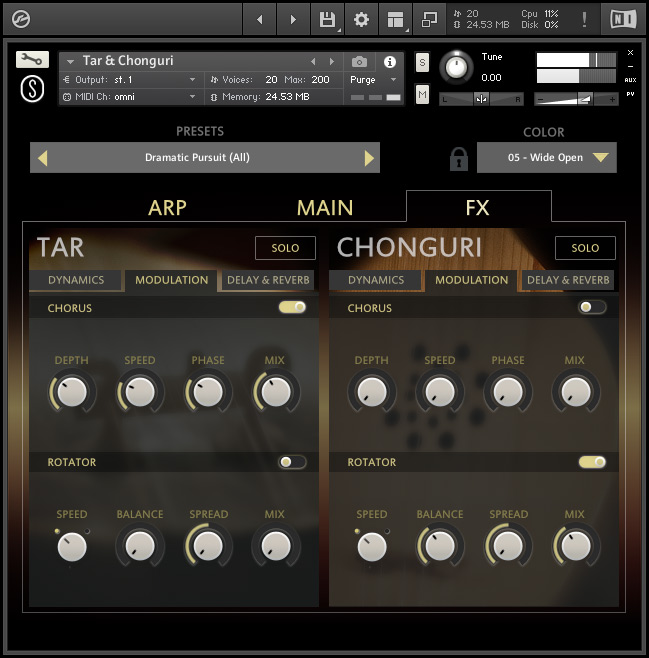The image size is (649, 658).
Task: Open save options arrow on disk icon
Action: pos(339,30)
